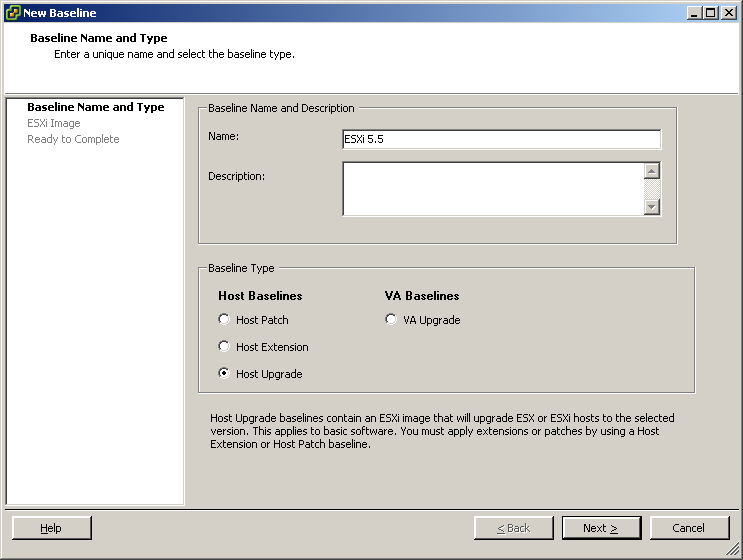Go to the ESXi Image wizard step

[x=53, y=123]
